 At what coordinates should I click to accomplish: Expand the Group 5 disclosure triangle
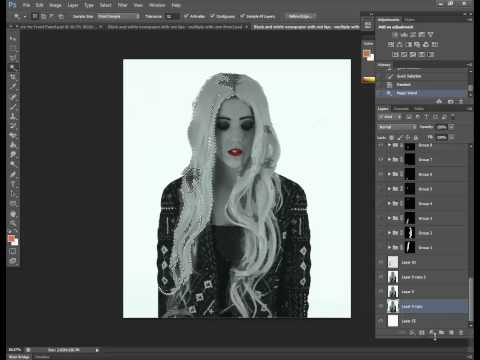coord(389,189)
